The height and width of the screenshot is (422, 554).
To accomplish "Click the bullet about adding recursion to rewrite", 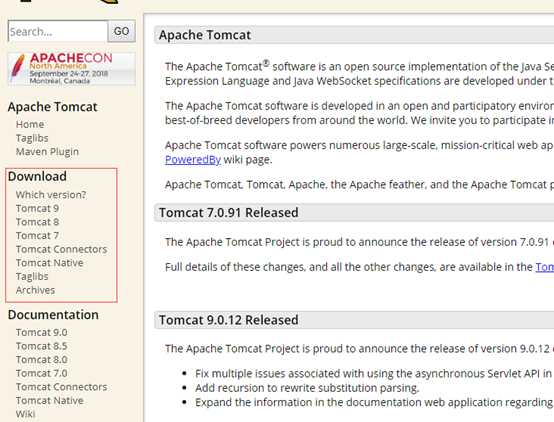I will click(307, 388).
